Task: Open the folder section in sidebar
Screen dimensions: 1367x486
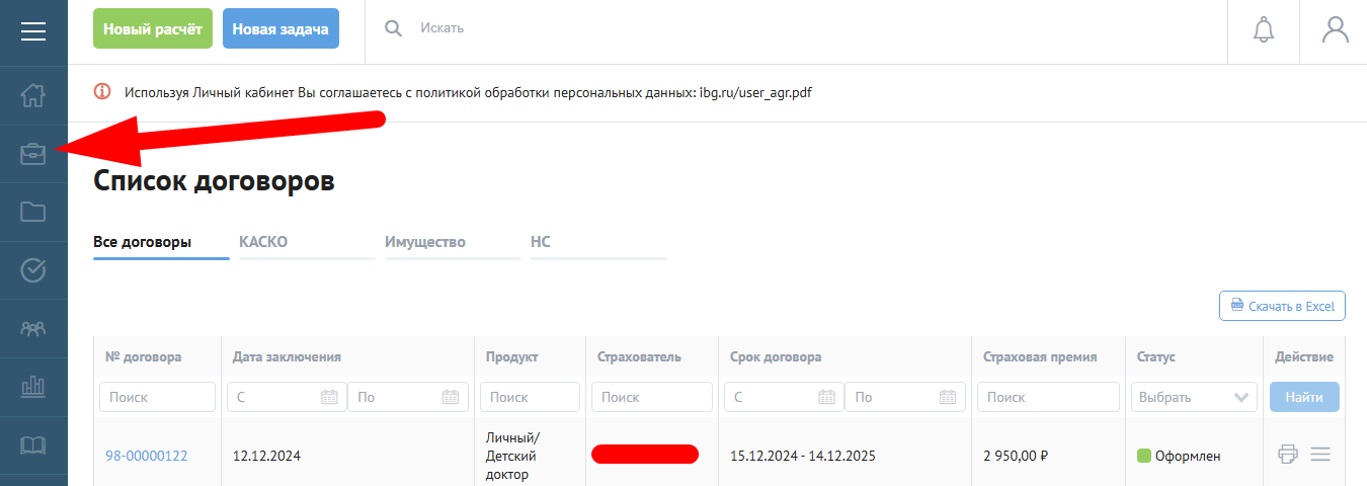Action: (34, 211)
